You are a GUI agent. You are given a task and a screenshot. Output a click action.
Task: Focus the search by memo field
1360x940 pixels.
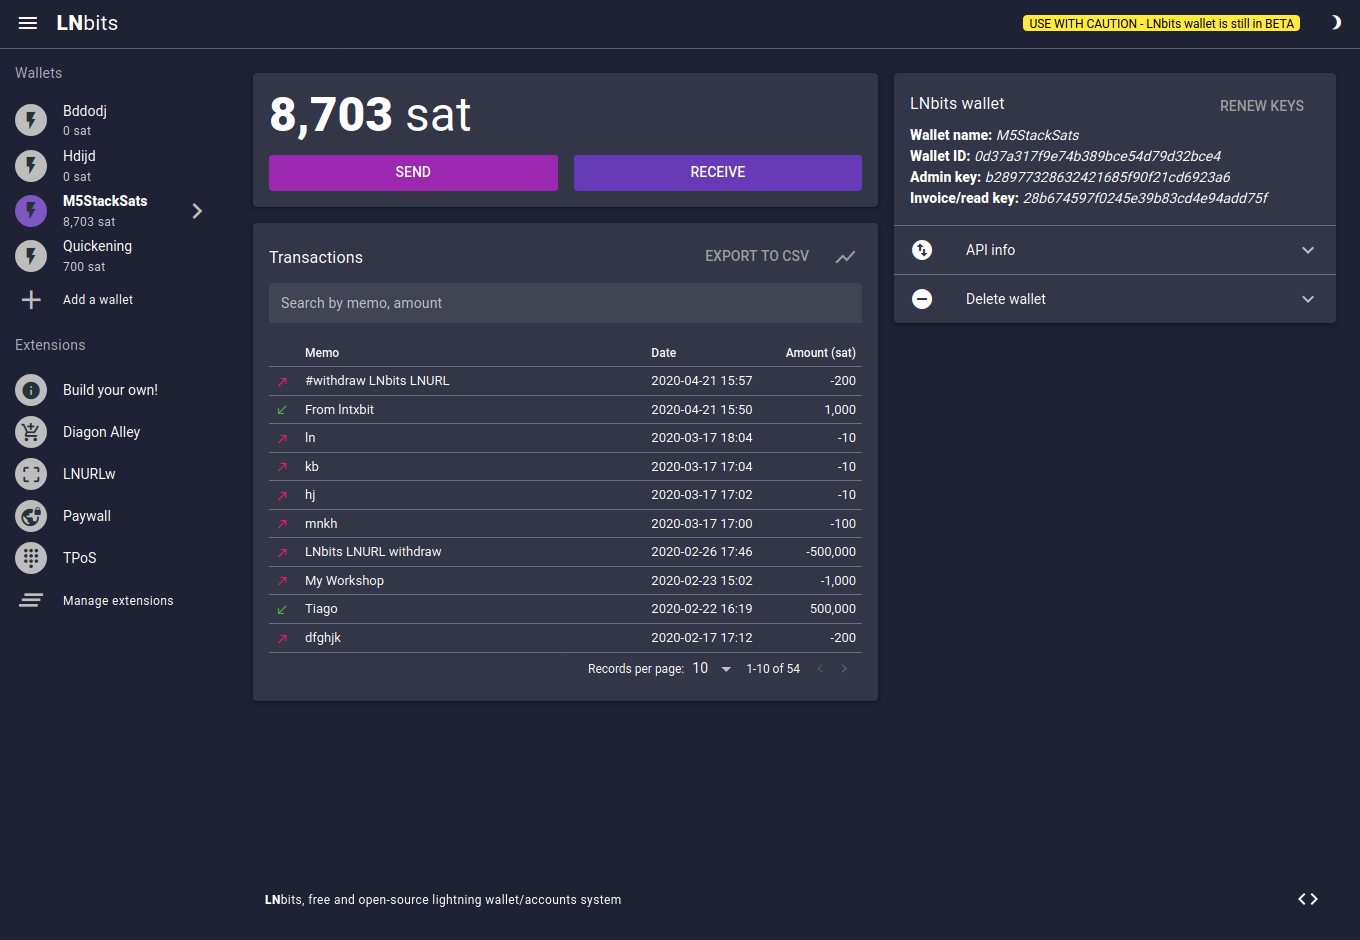(x=565, y=303)
